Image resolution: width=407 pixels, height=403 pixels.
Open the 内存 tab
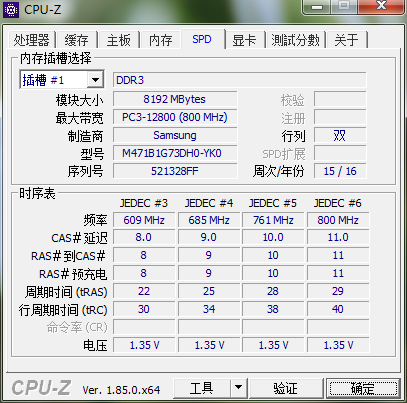coord(161,40)
